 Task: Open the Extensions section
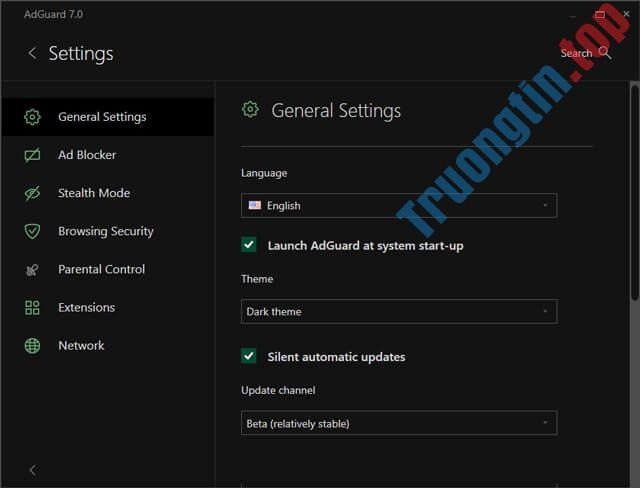coord(108,308)
